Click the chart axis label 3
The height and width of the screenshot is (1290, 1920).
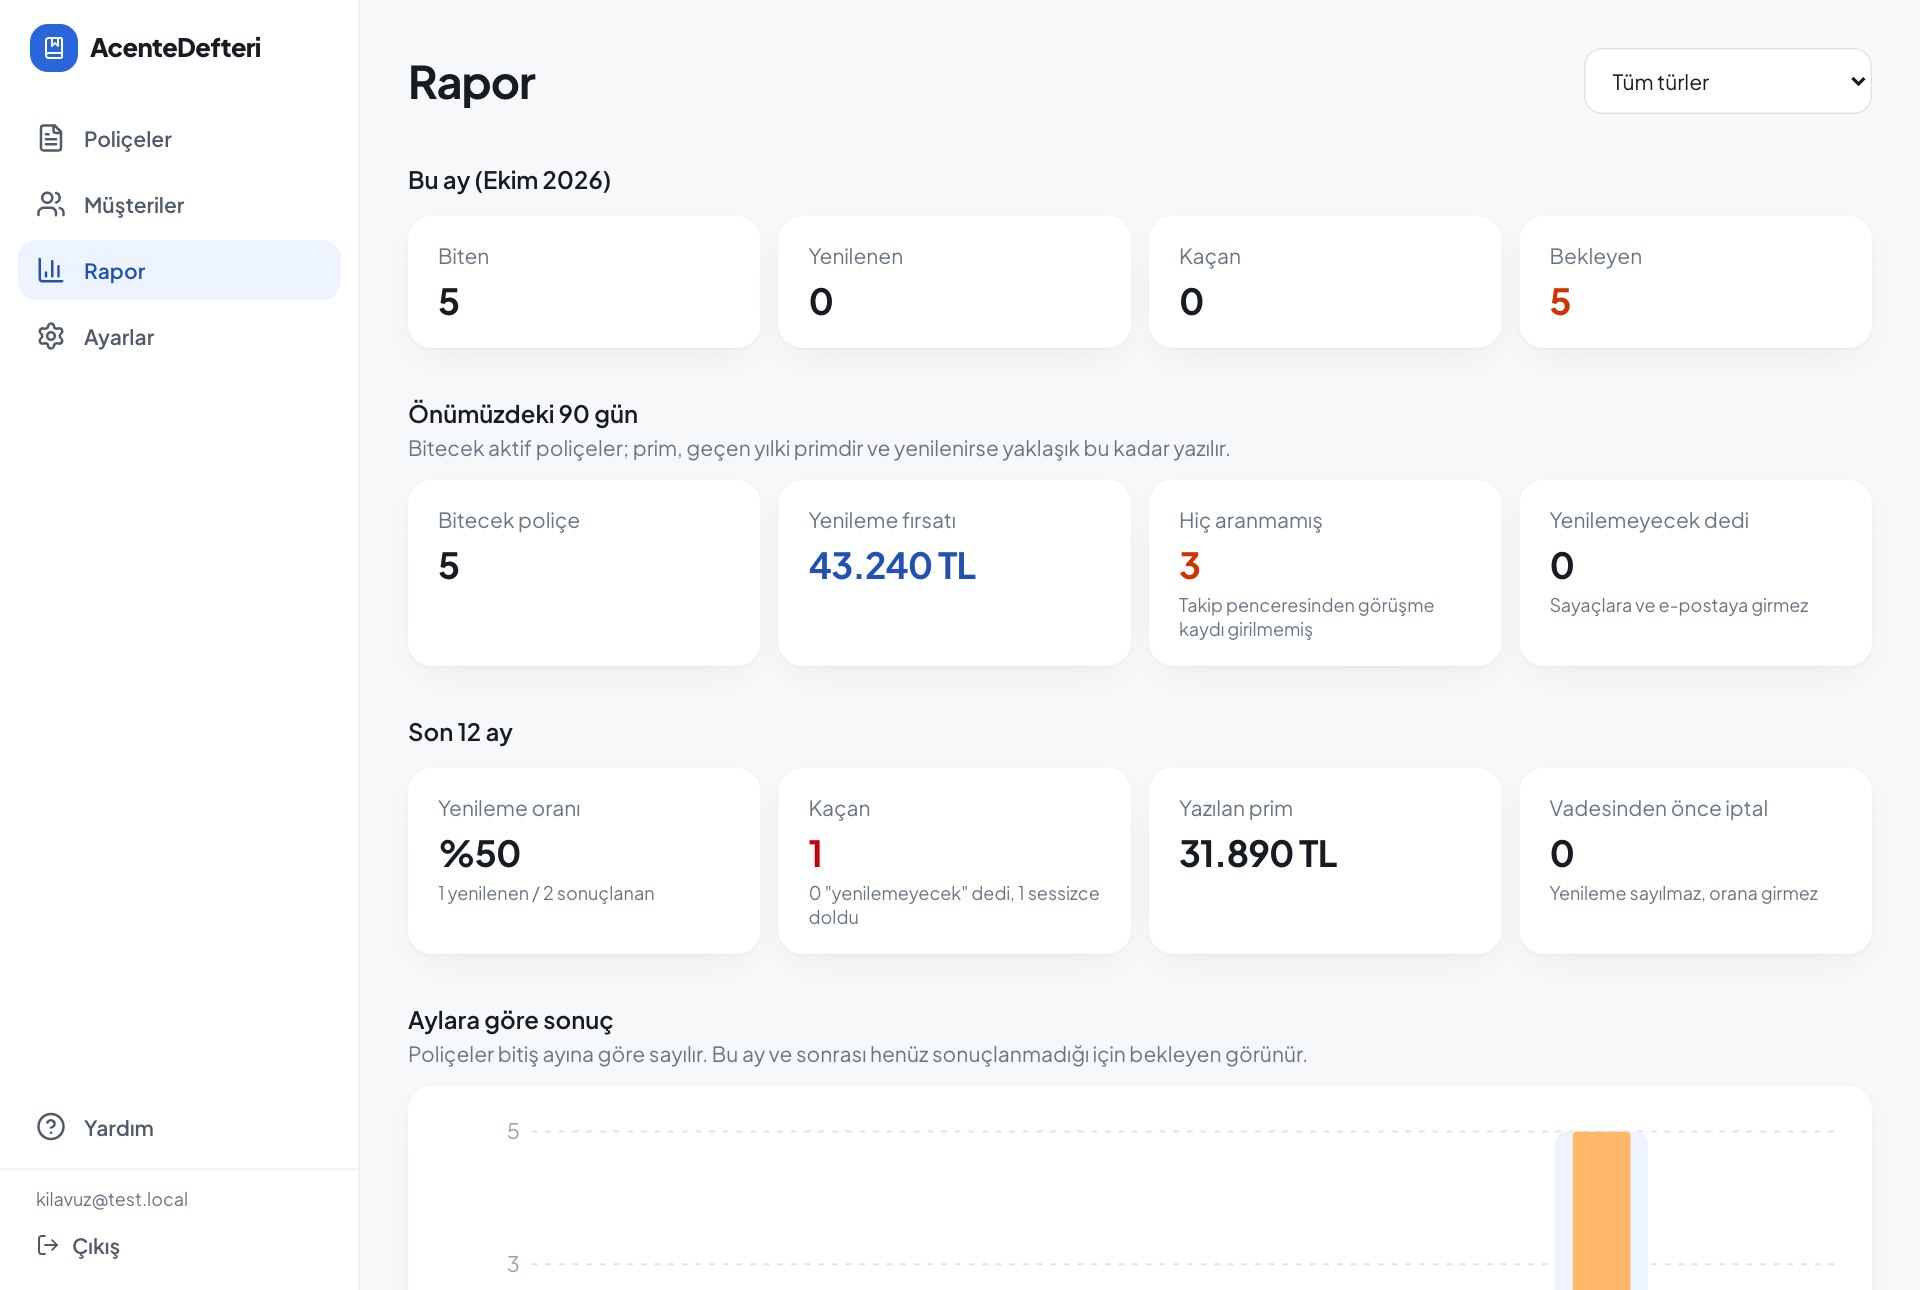click(513, 1264)
